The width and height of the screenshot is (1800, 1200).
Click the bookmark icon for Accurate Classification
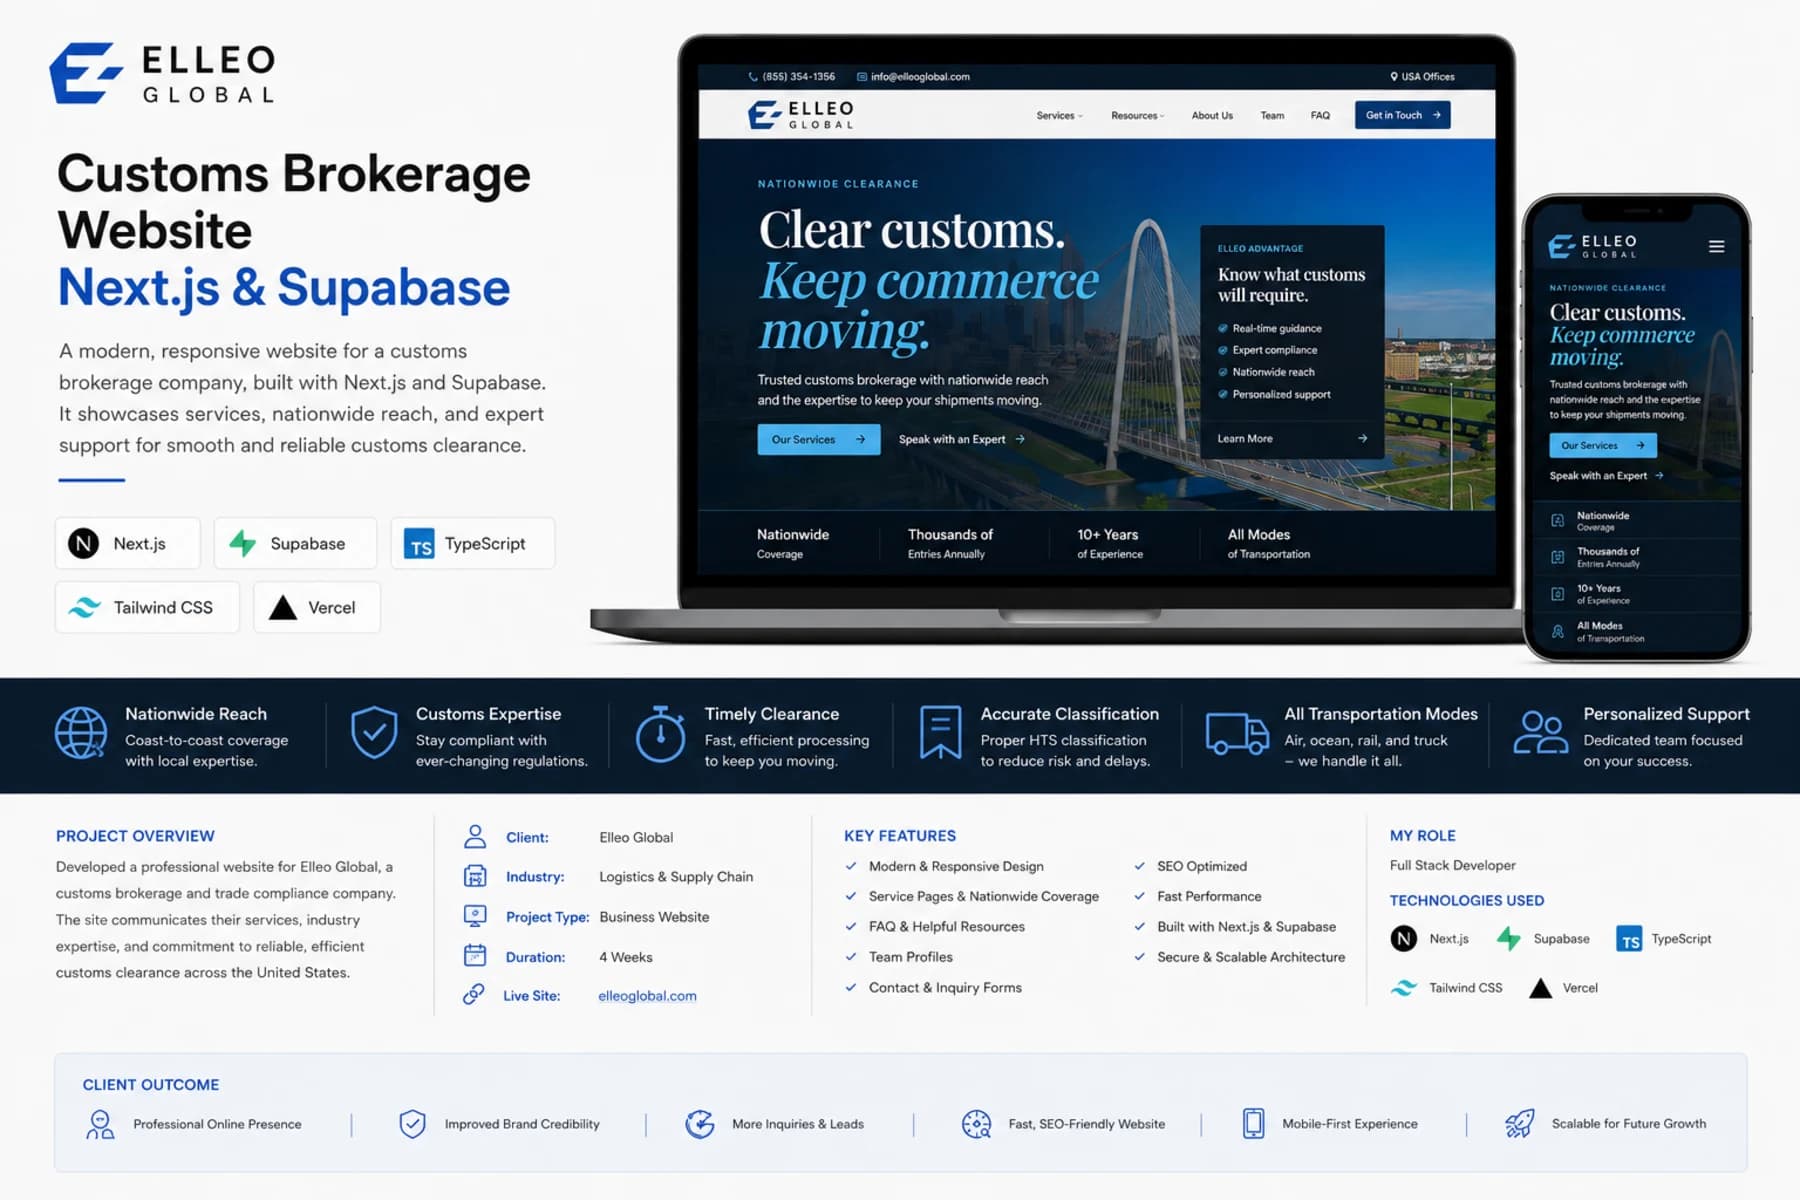tap(941, 732)
